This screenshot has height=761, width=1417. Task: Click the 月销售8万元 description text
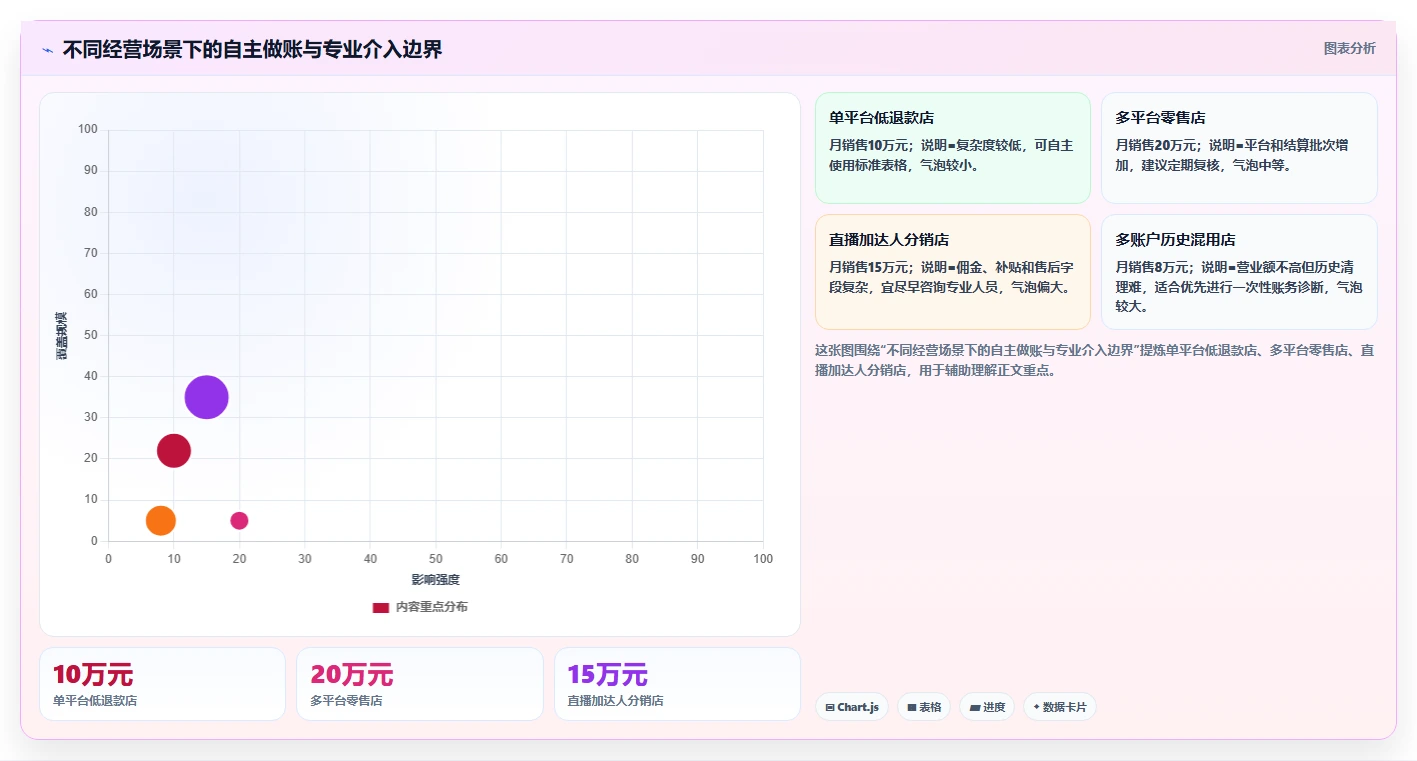1238,287
